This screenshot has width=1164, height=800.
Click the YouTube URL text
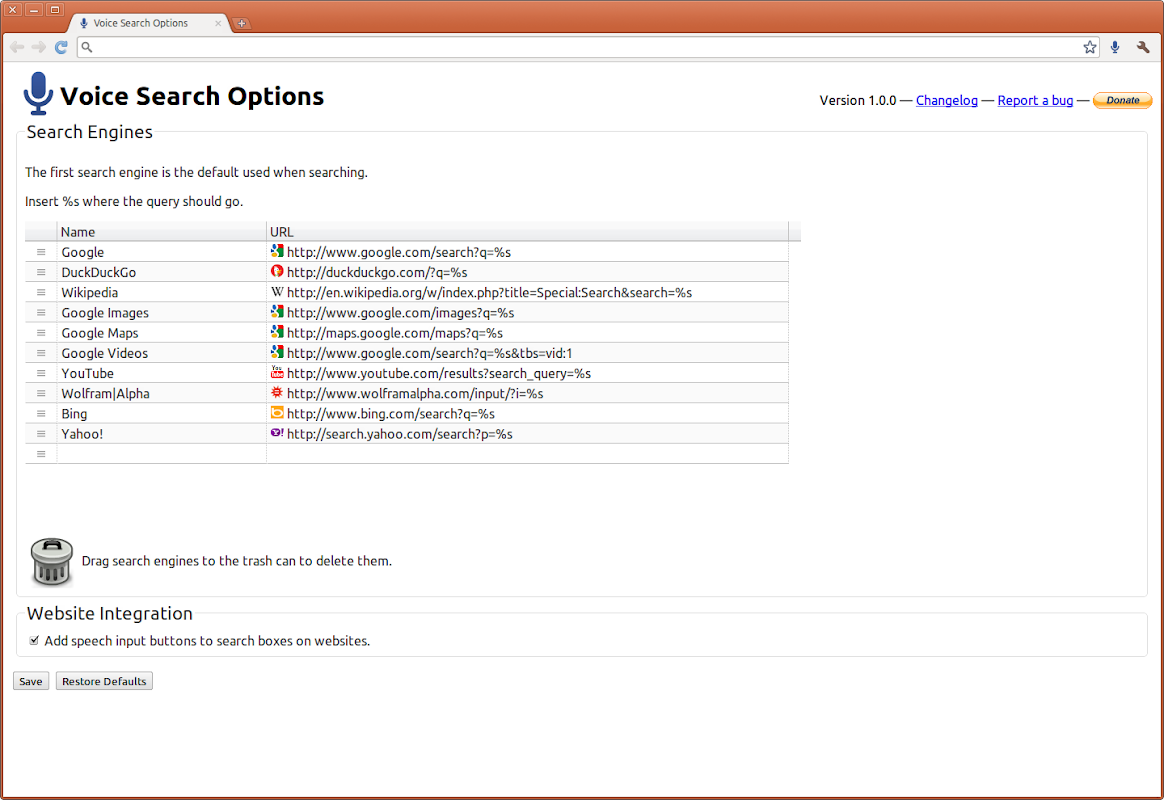439,373
